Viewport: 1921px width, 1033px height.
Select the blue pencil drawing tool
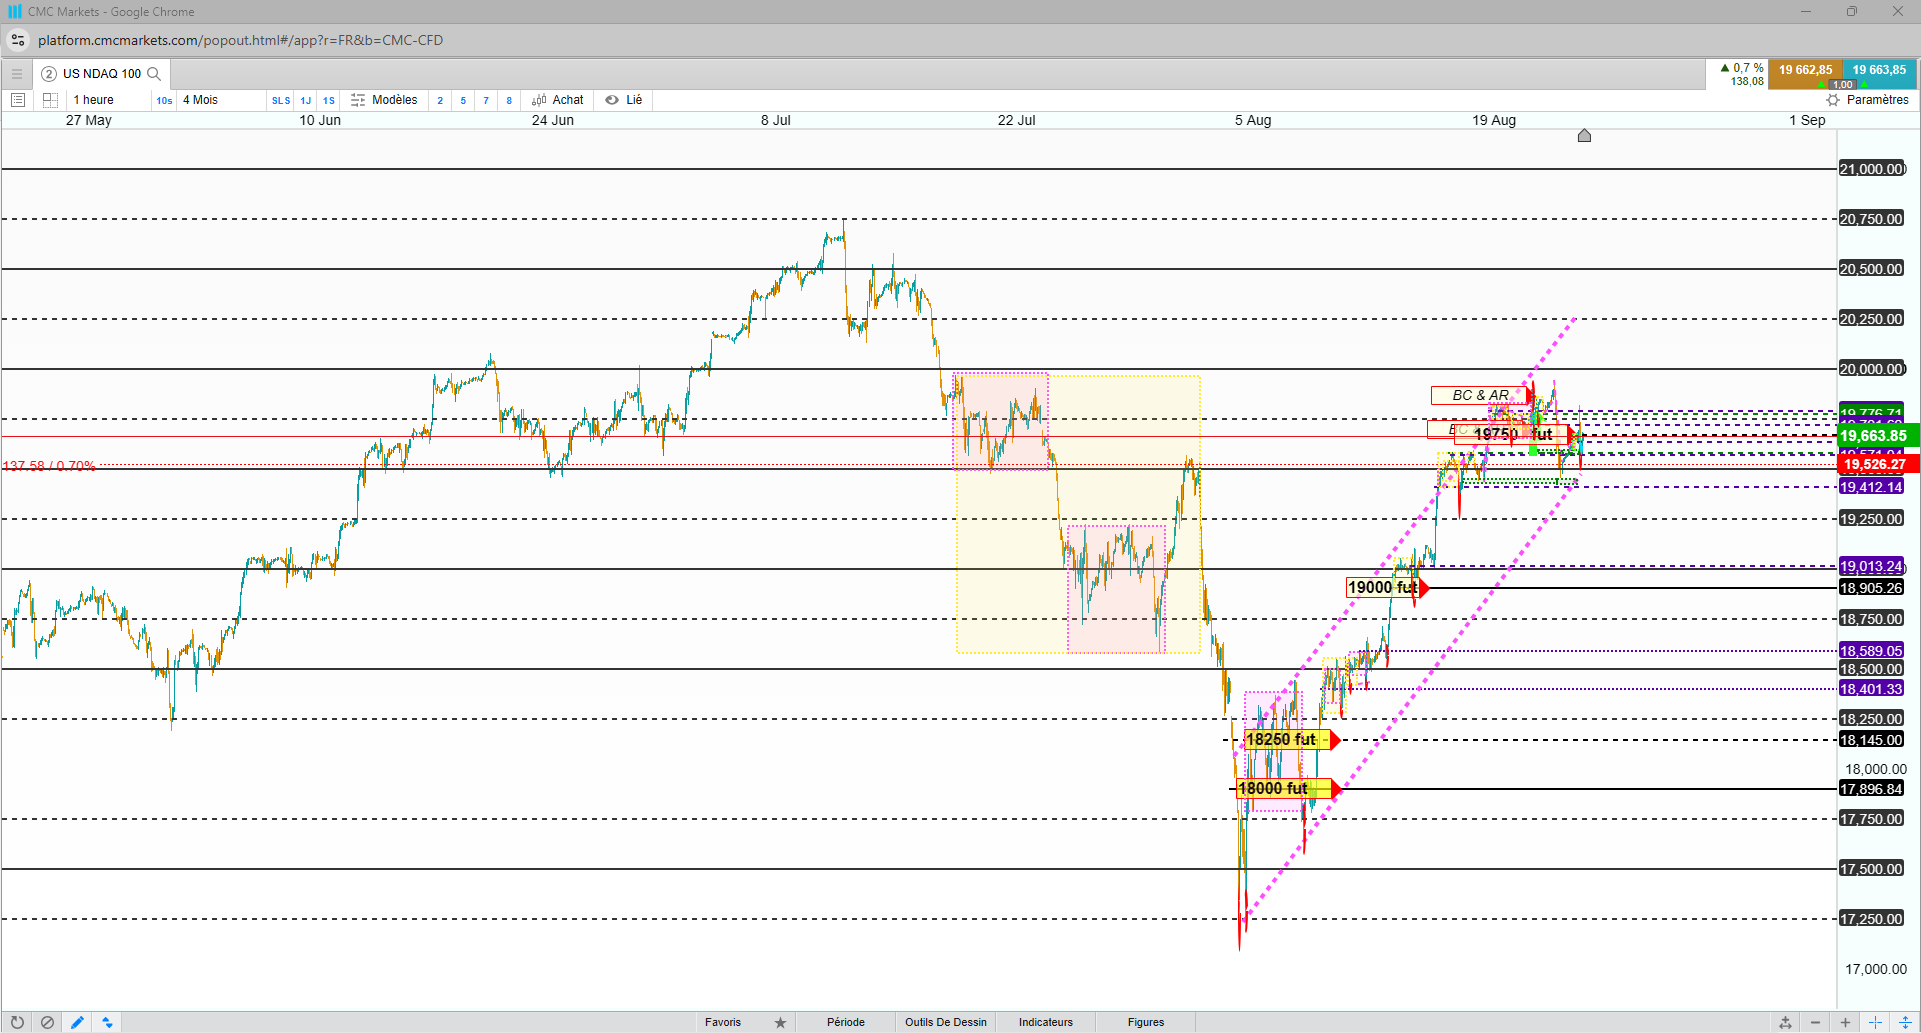[x=77, y=1022]
